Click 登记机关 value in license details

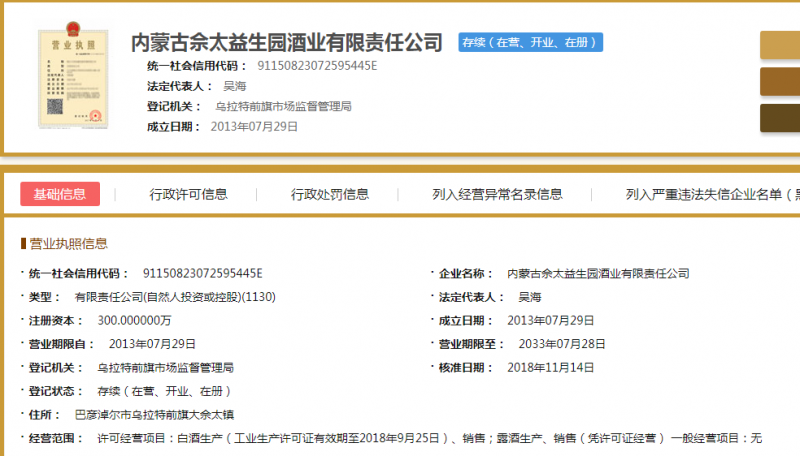[165, 367]
